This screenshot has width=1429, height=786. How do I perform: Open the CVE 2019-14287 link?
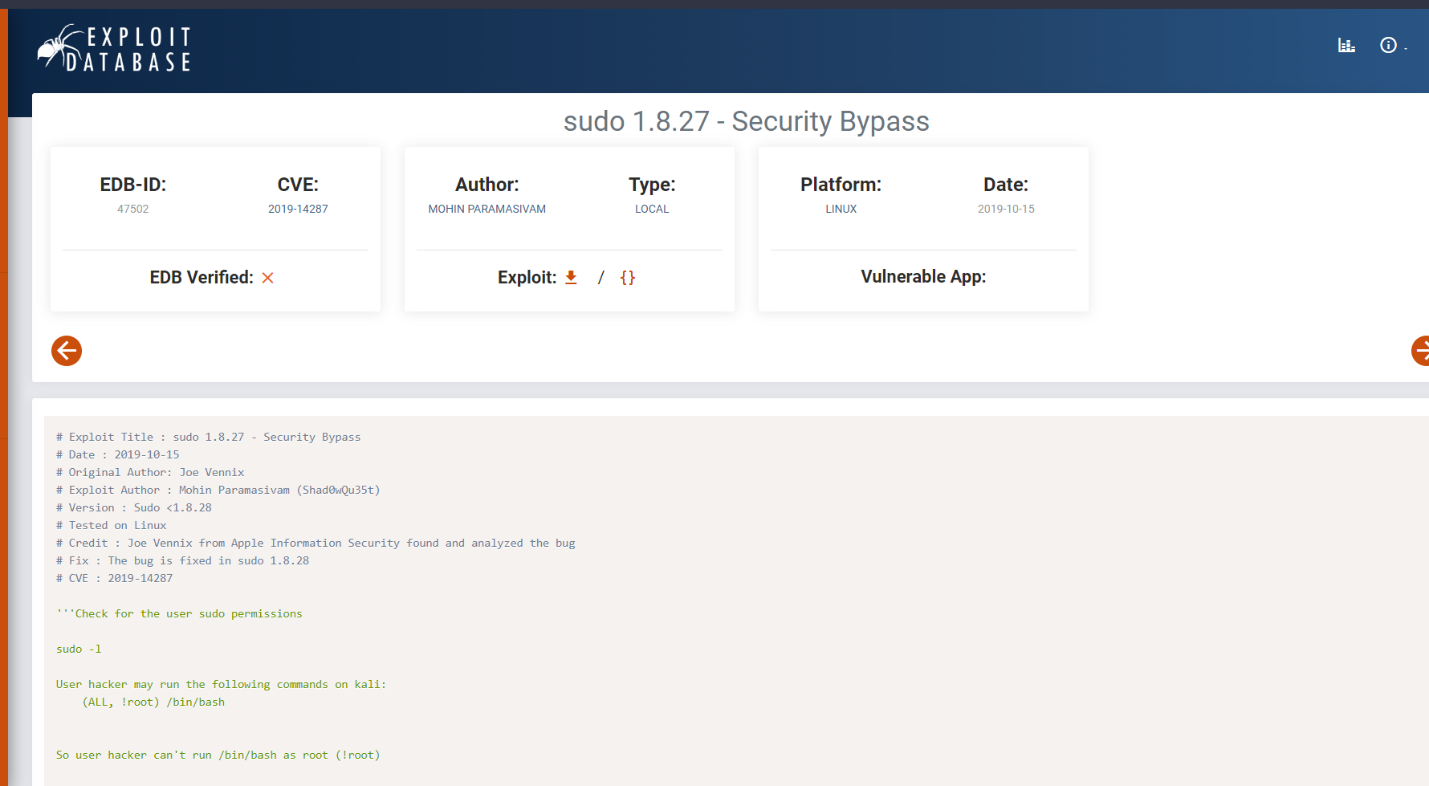click(298, 209)
